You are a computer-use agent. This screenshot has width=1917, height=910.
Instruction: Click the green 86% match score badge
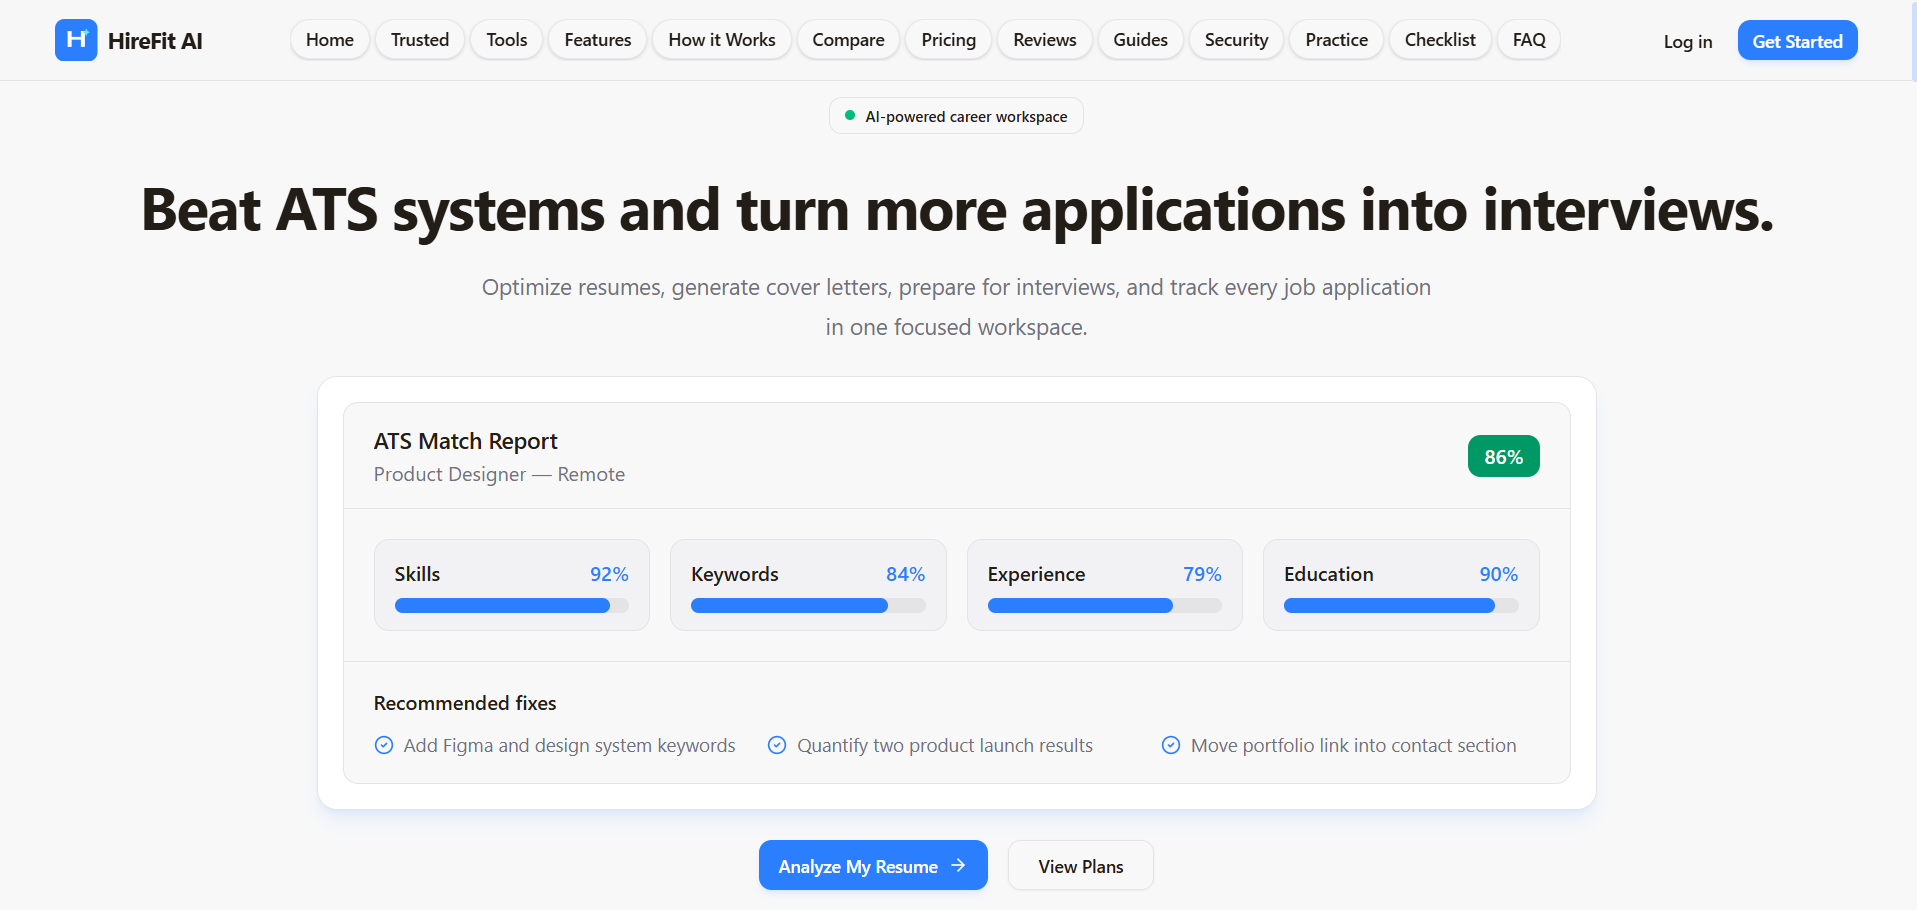(x=1504, y=456)
